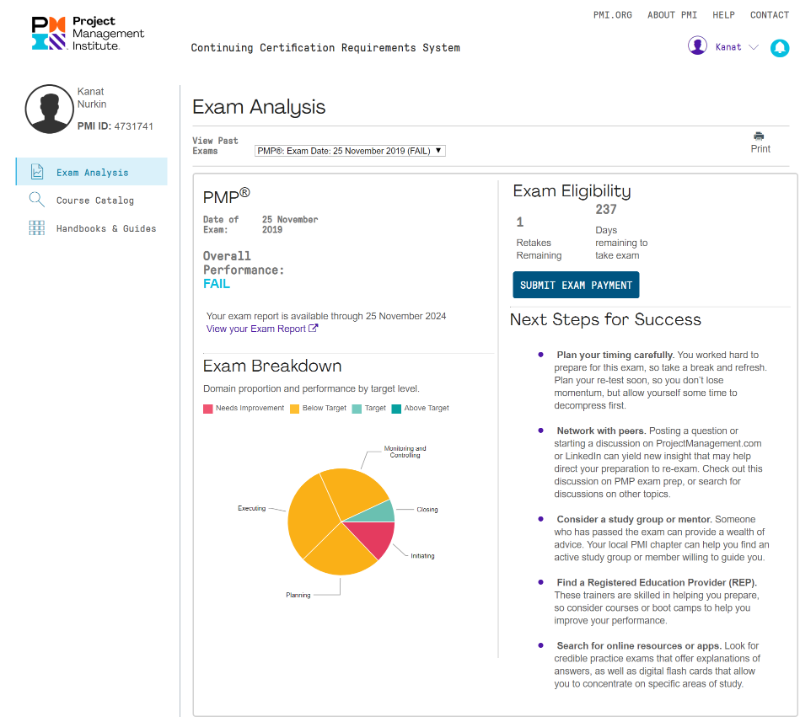The image size is (800, 717).
Task: Click the PMI ID 4731741 text
Action: [x=115, y=126]
